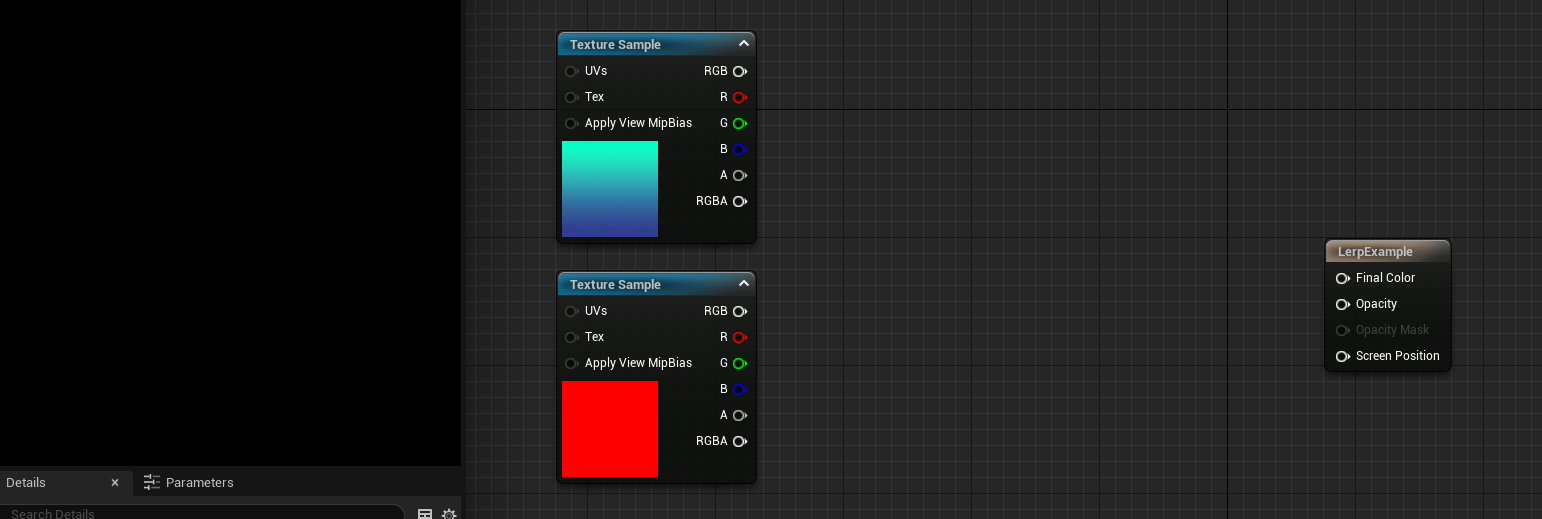Collapse the top Texture Sample node

click(743, 44)
